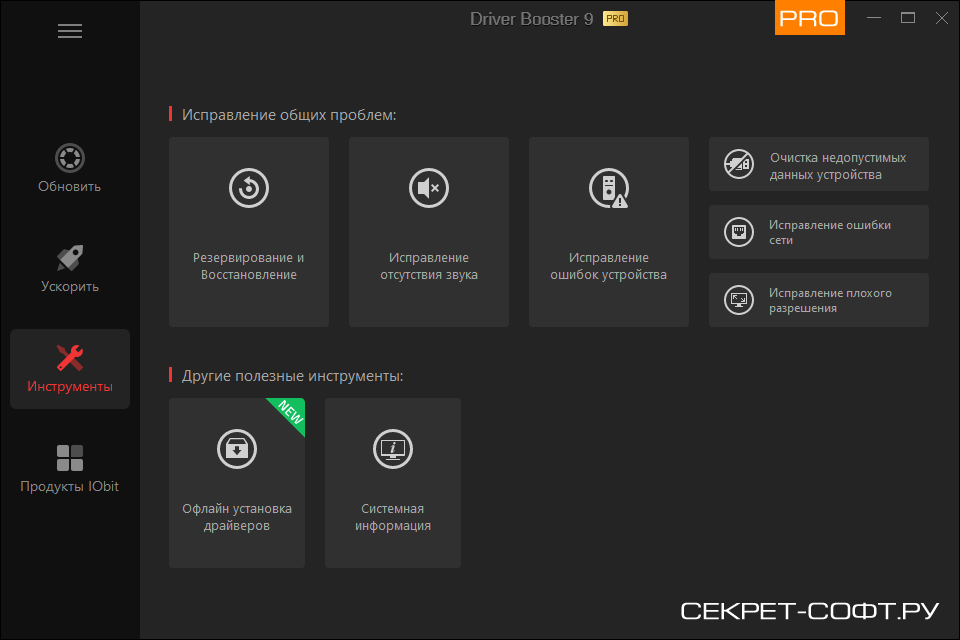The width and height of the screenshot is (960, 640).
Task: Click the muted speaker icon
Action: tap(429, 187)
